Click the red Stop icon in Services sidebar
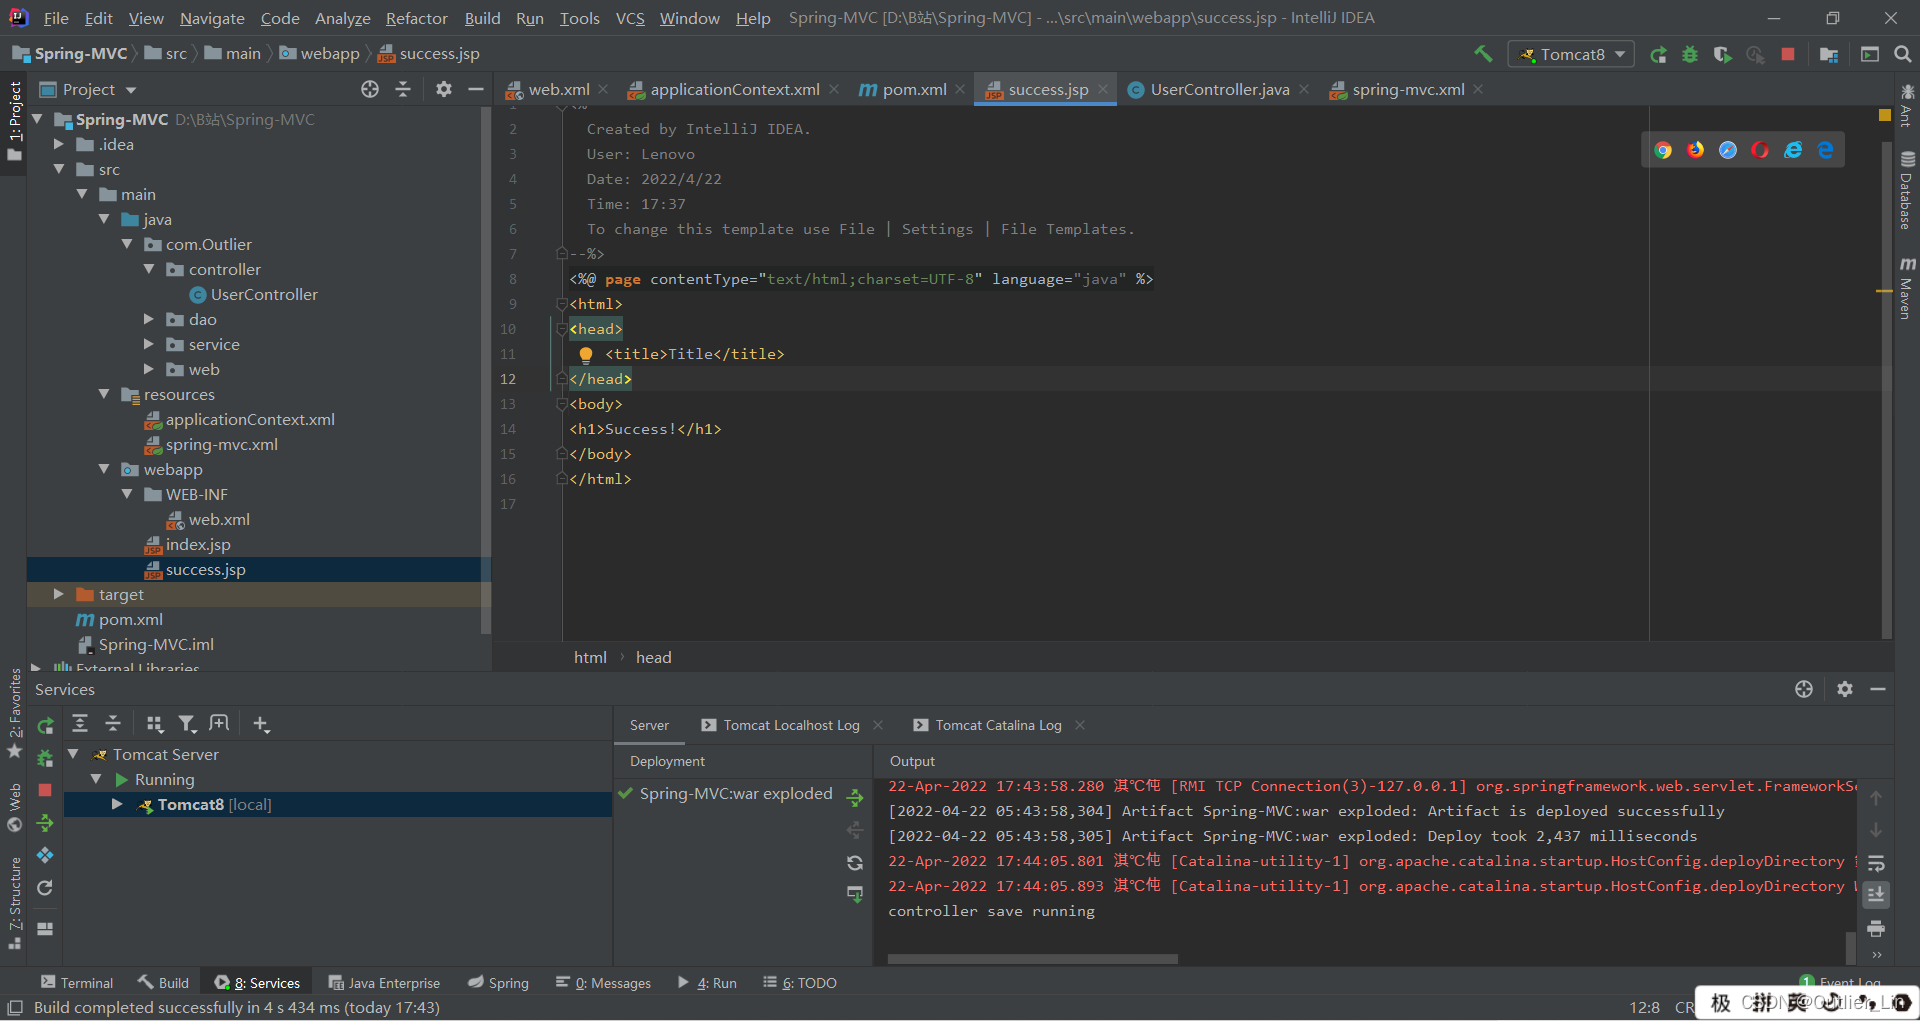The width and height of the screenshot is (1920, 1021). point(45,790)
